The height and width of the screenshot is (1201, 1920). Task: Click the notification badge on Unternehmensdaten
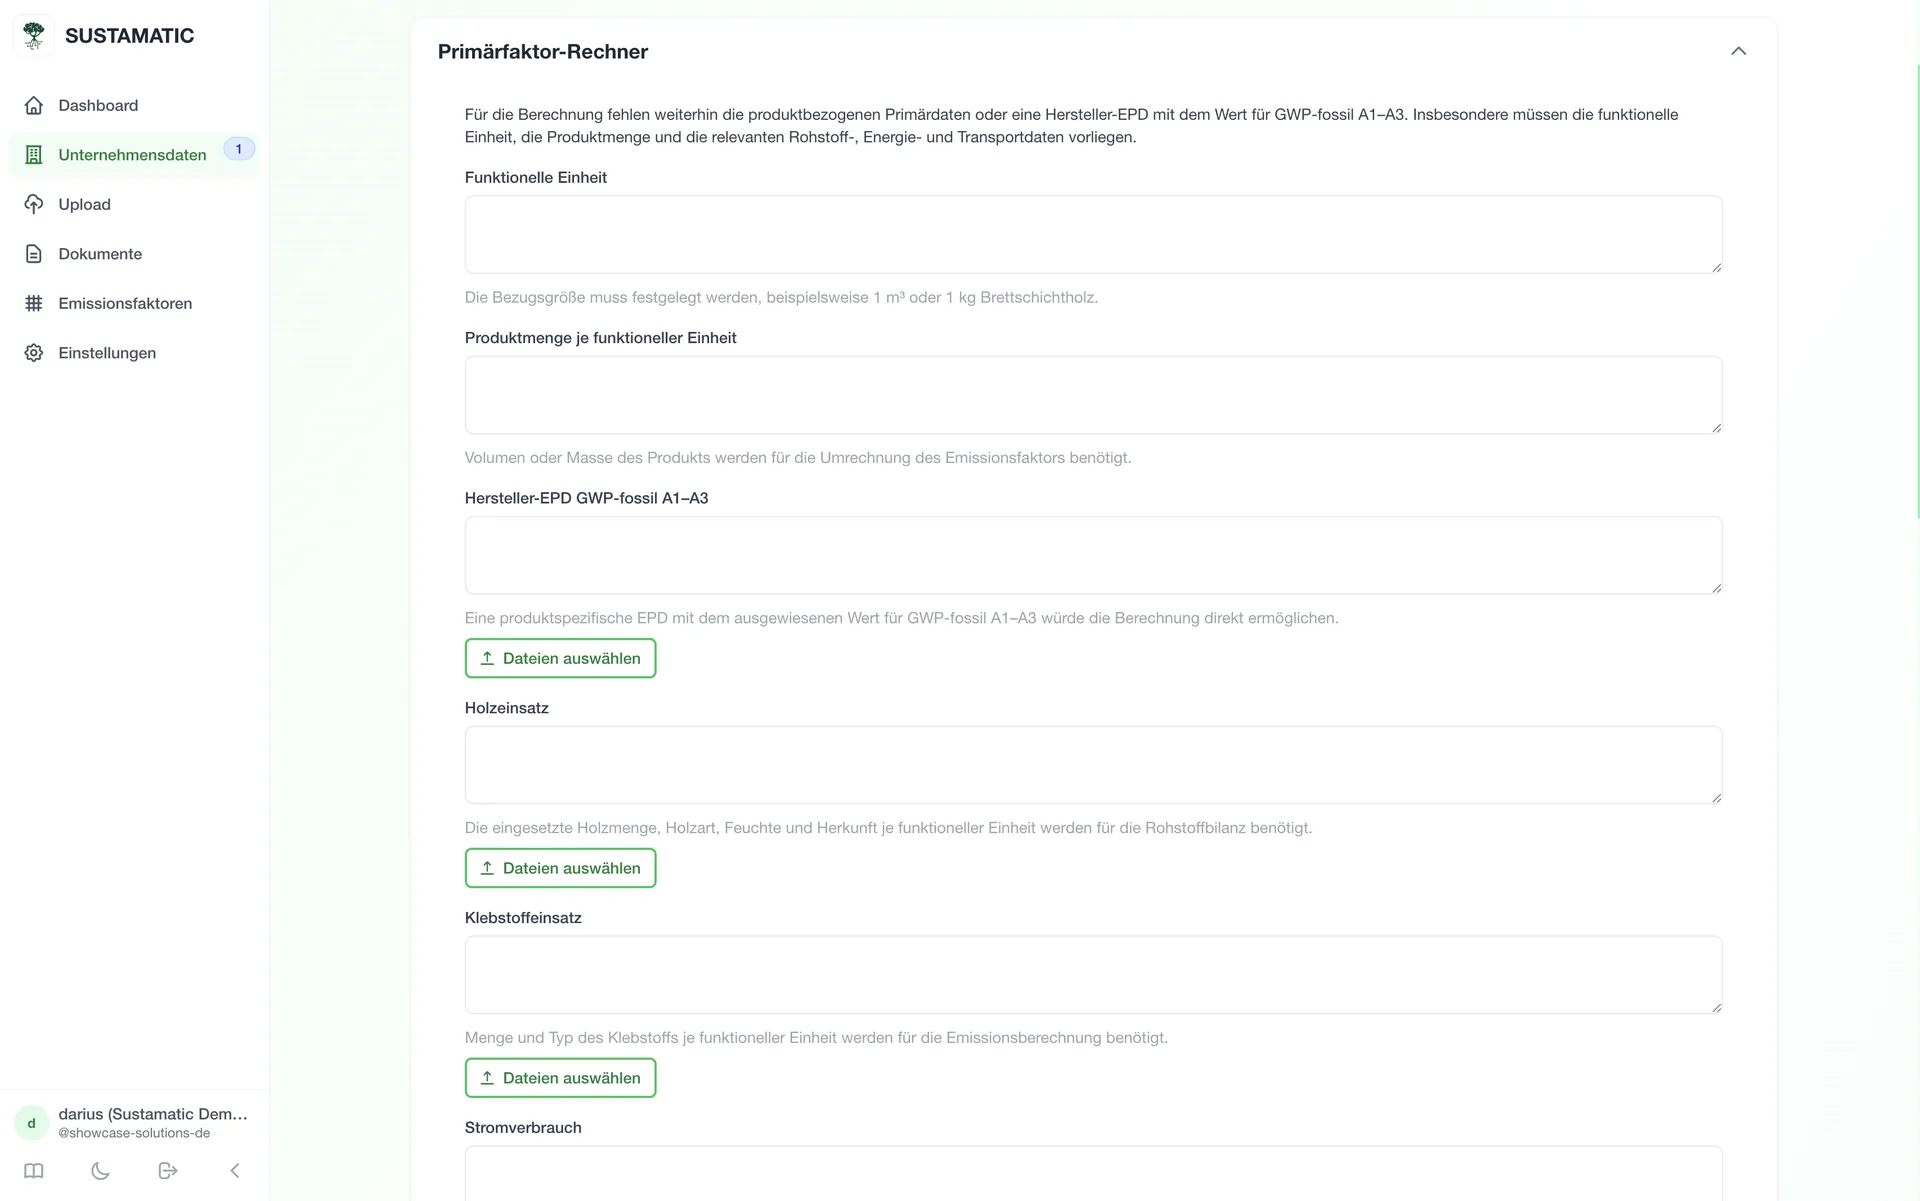239,149
